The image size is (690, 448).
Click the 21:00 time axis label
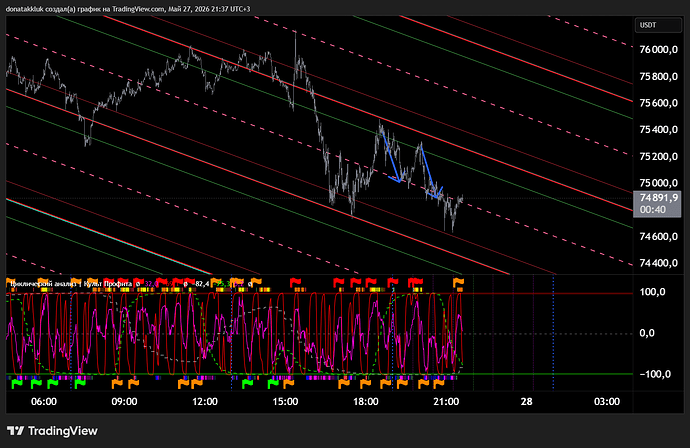coord(446,402)
